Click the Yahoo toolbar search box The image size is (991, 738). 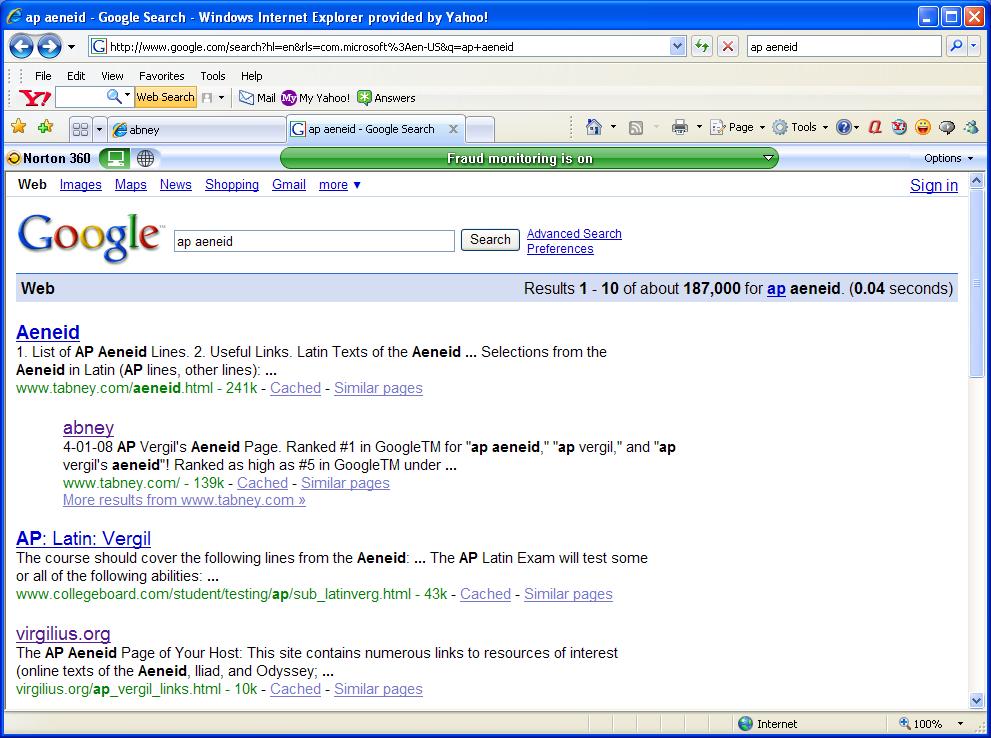pos(81,97)
